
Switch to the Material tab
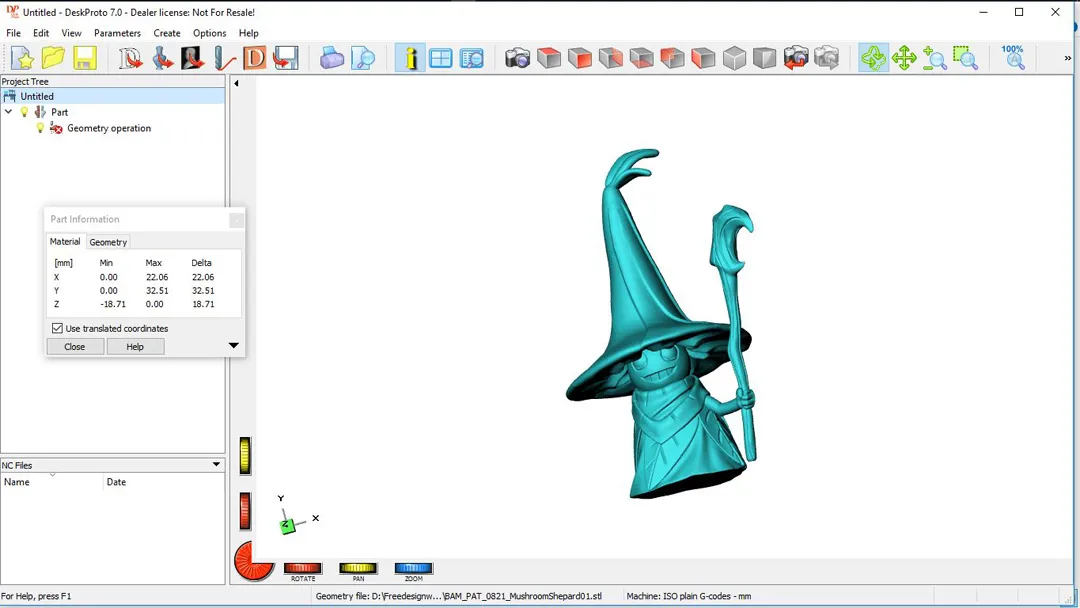(65, 242)
